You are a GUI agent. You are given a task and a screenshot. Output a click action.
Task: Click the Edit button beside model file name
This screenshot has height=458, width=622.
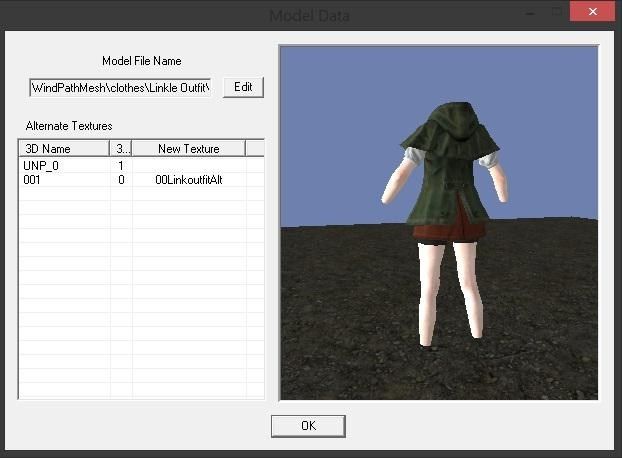(x=243, y=87)
